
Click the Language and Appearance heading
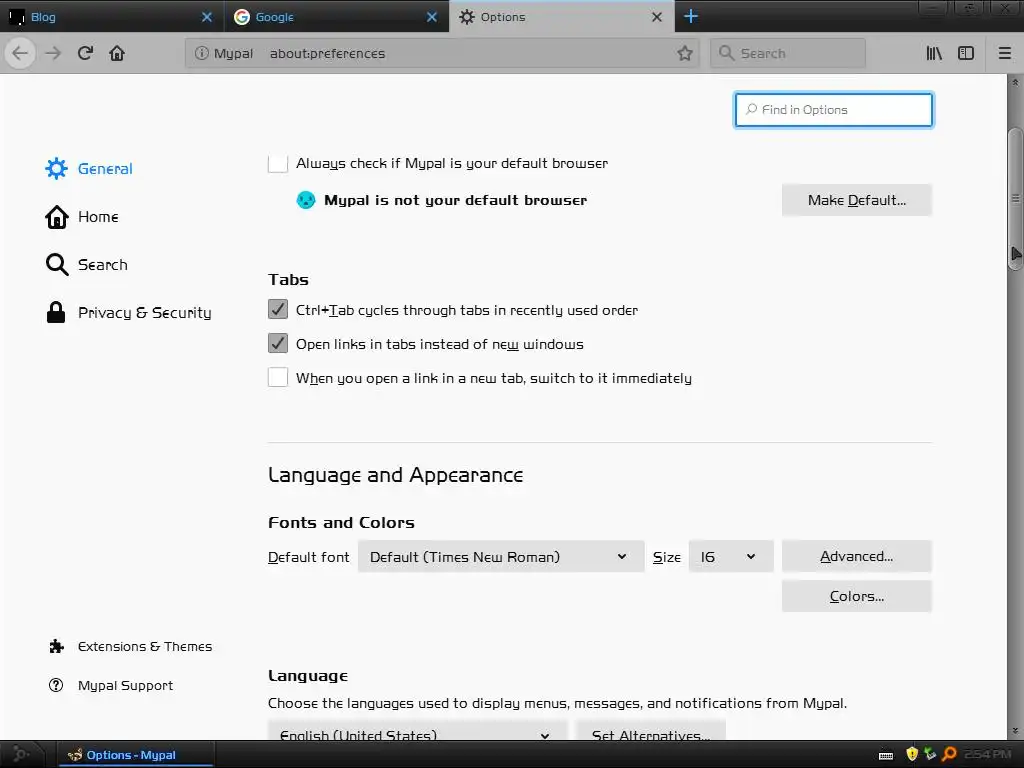point(395,475)
